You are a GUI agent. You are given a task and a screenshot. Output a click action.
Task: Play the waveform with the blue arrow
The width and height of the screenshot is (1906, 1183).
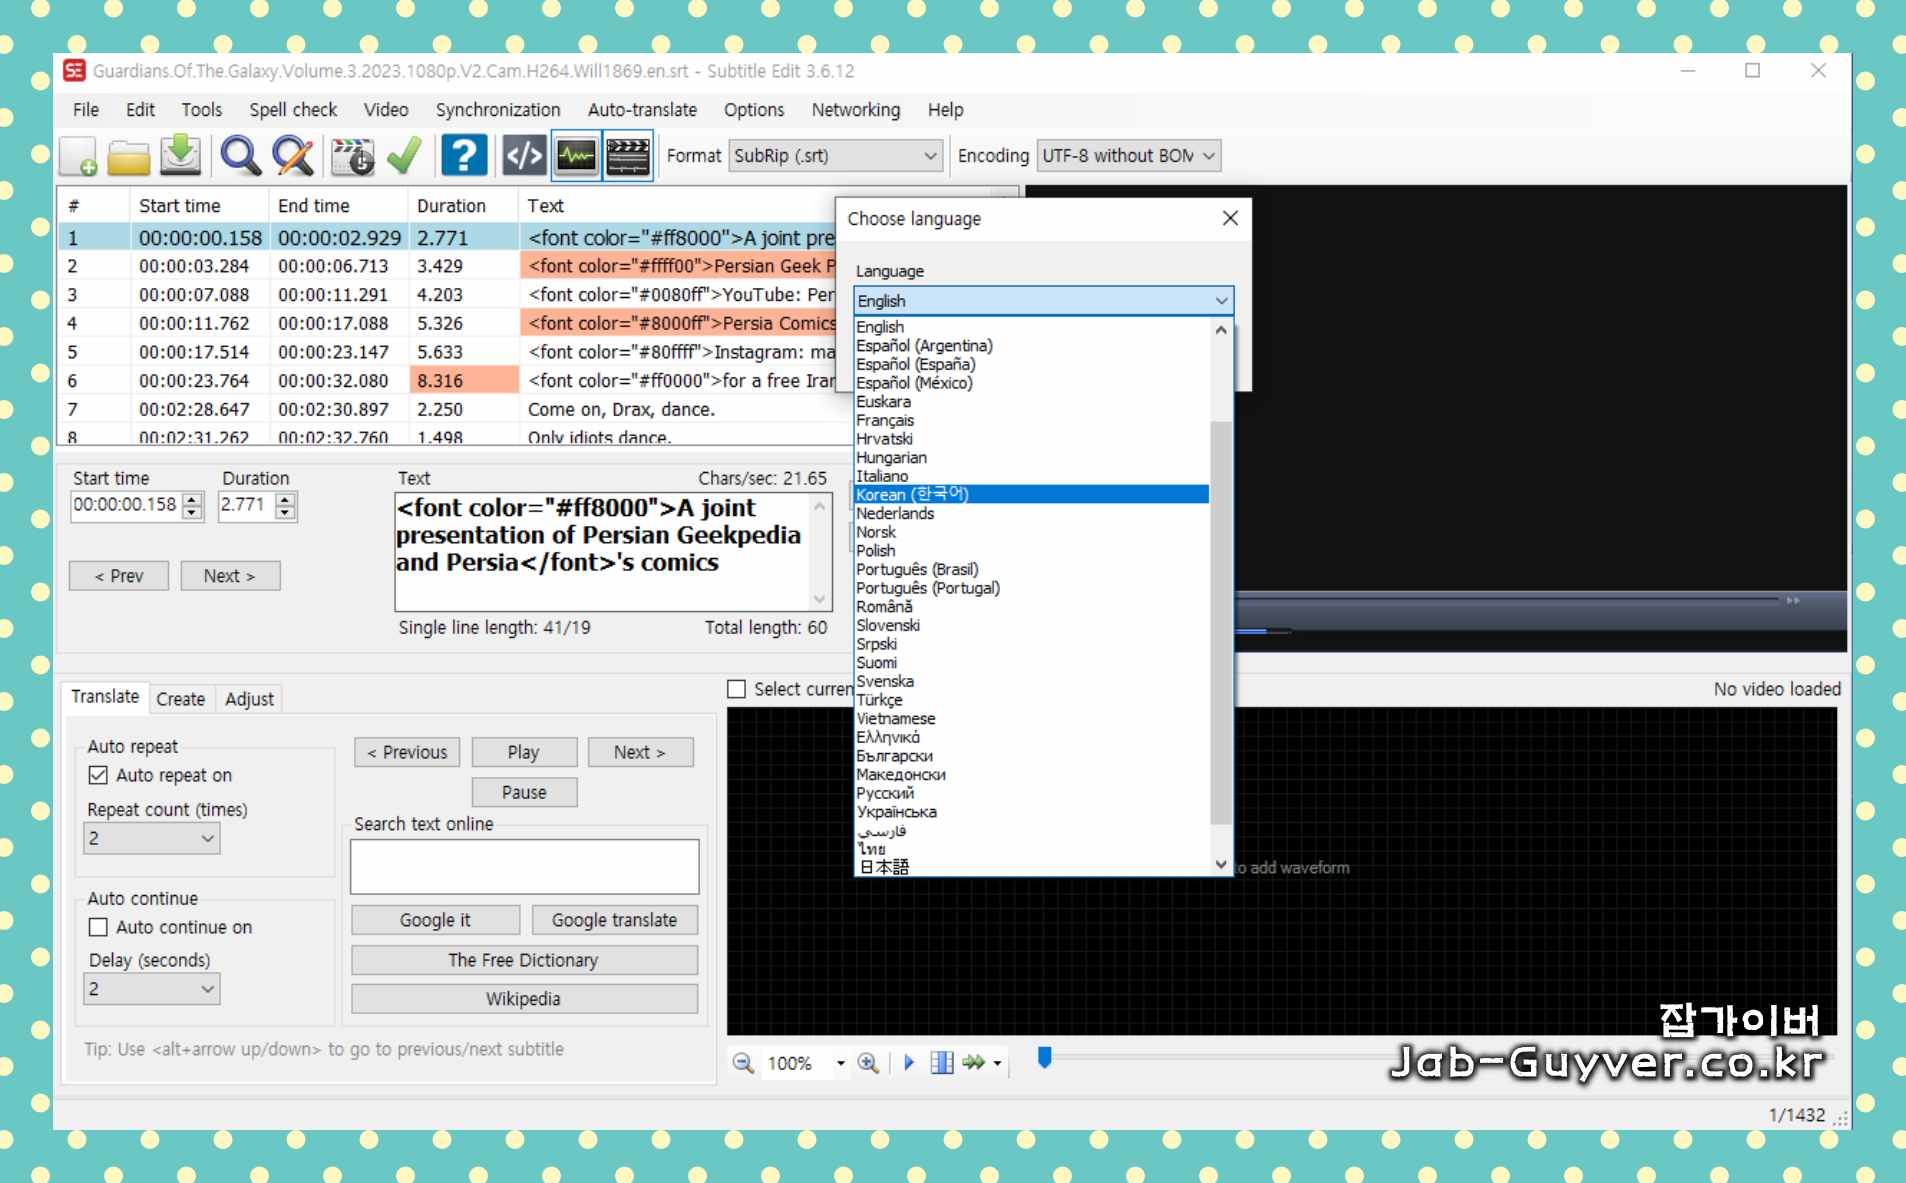tap(909, 1063)
